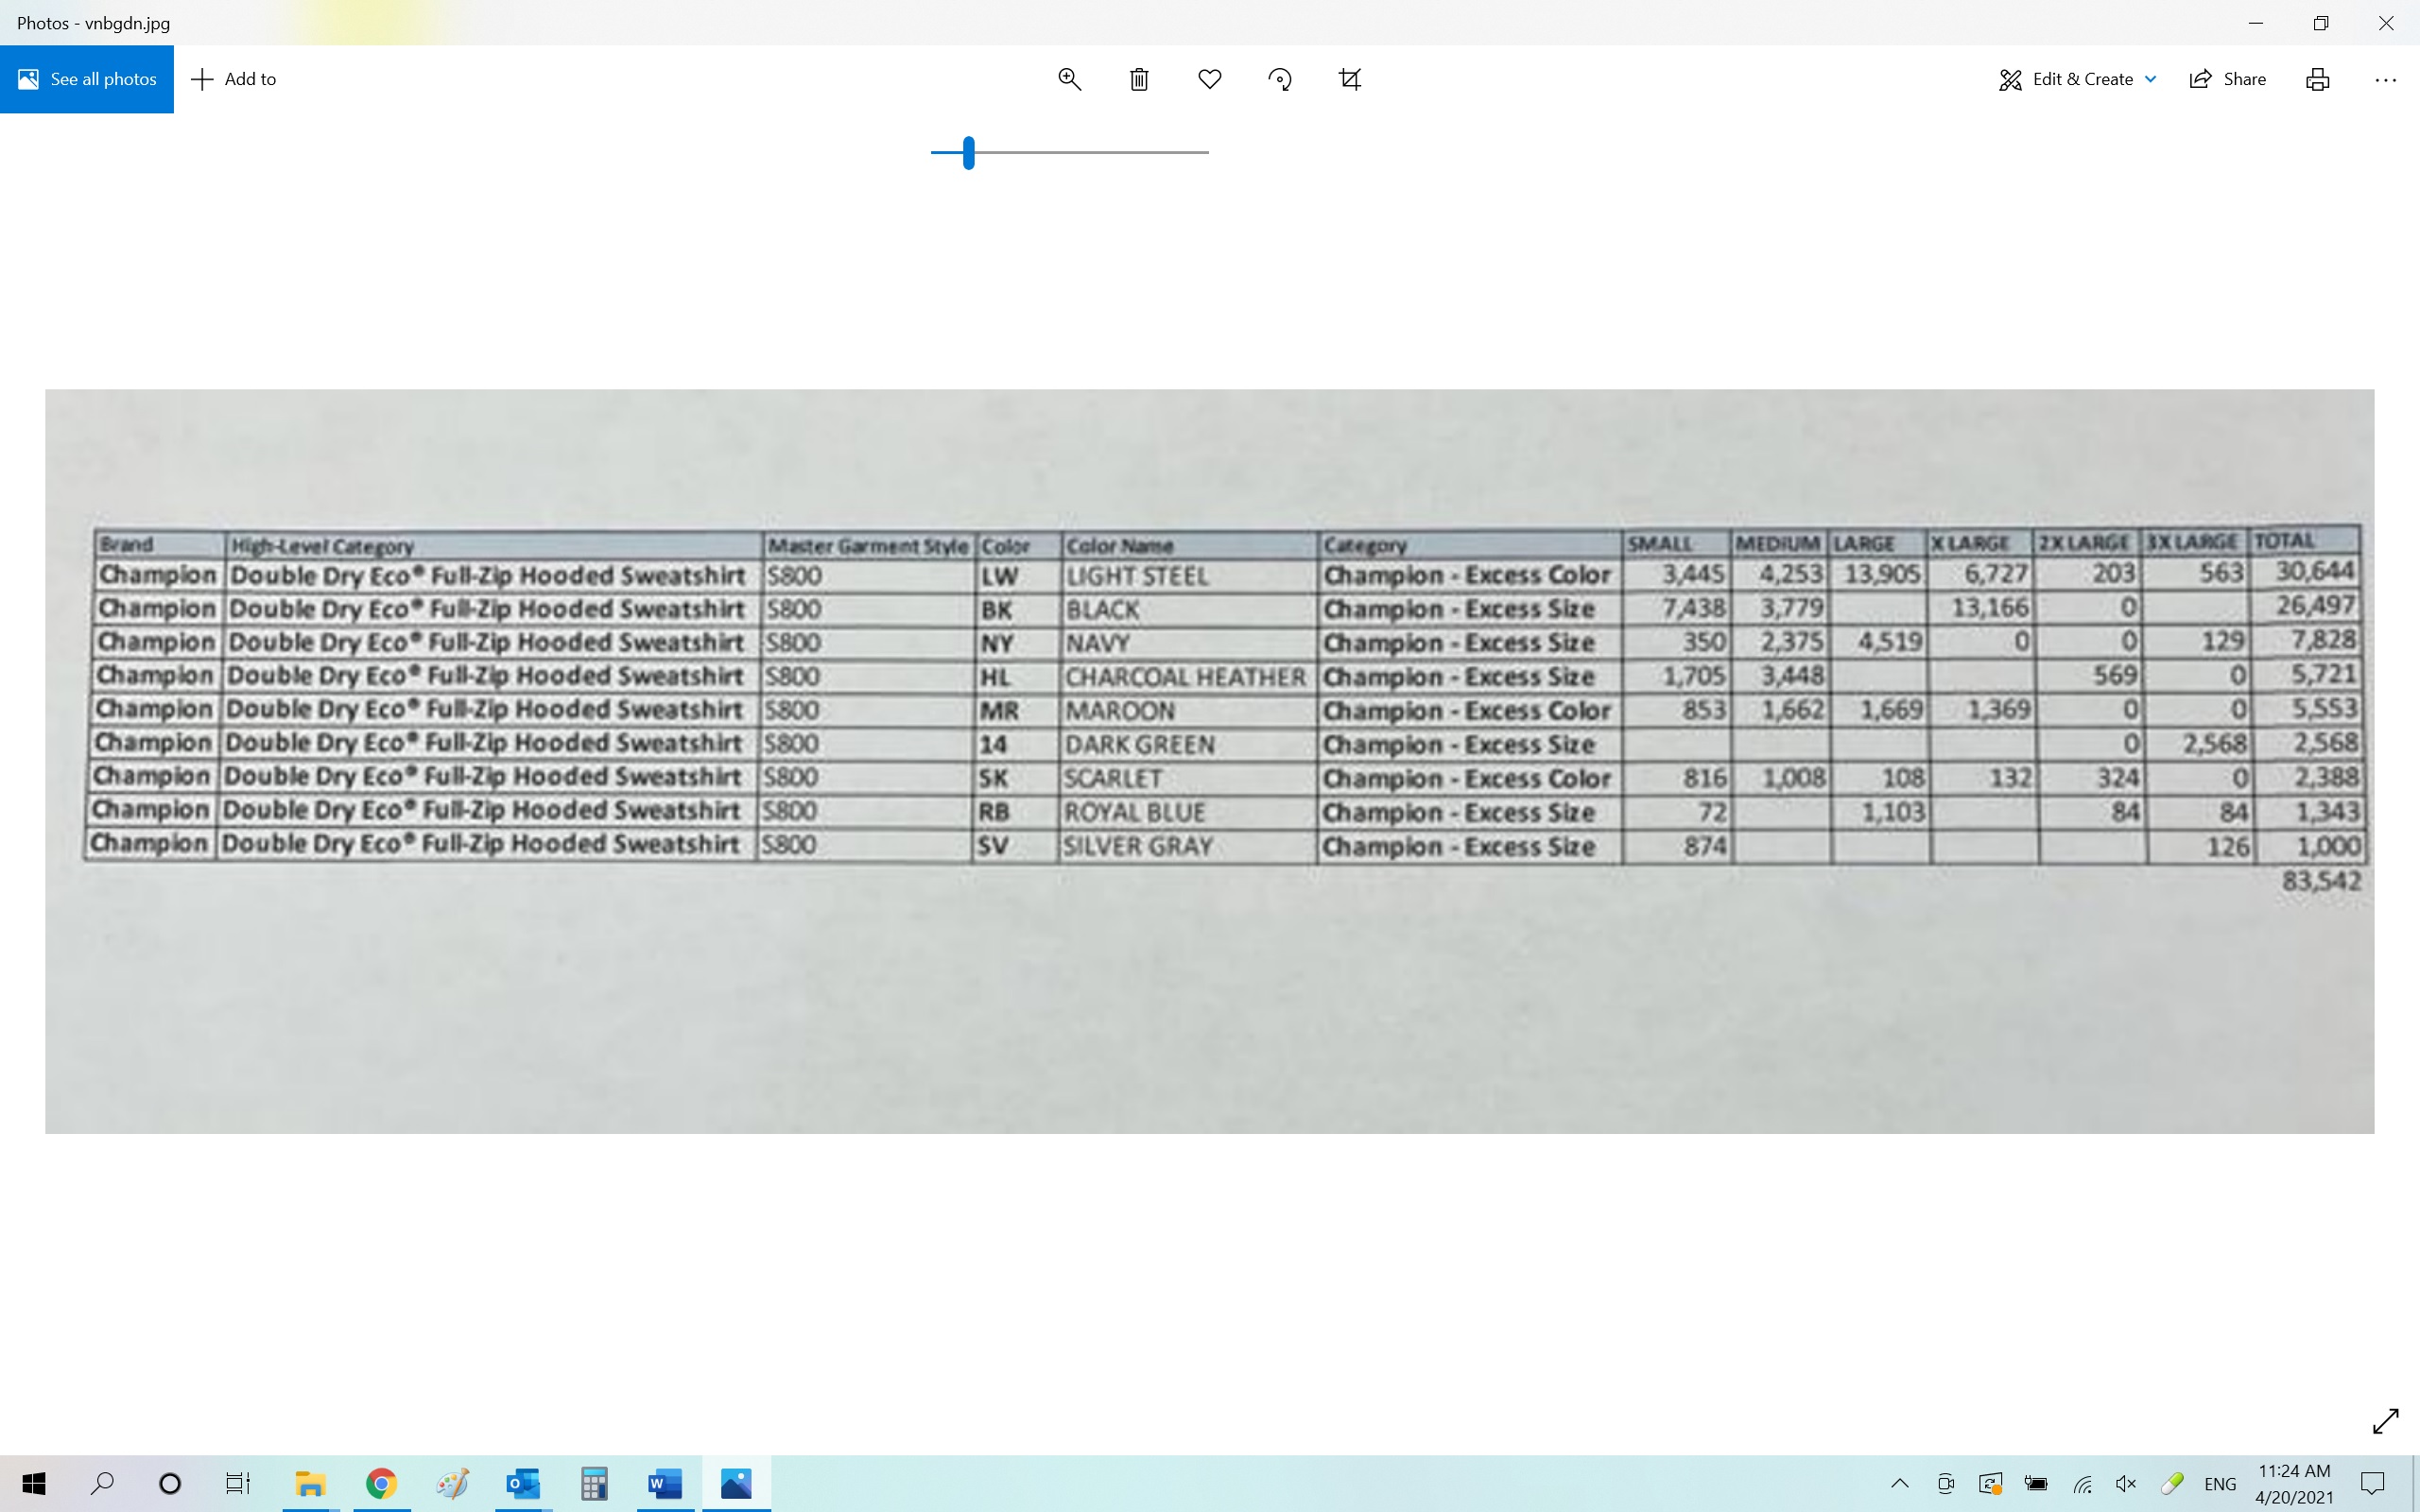Click the pen workspace tray icon
The height and width of the screenshot is (1512, 2420).
click(x=2171, y=1484)
